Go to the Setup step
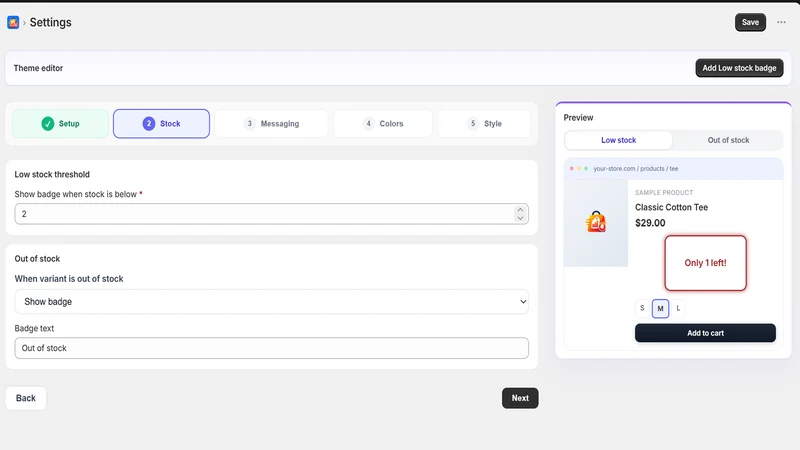The height and width of the screenshot is (450, 800). point(60,123)
